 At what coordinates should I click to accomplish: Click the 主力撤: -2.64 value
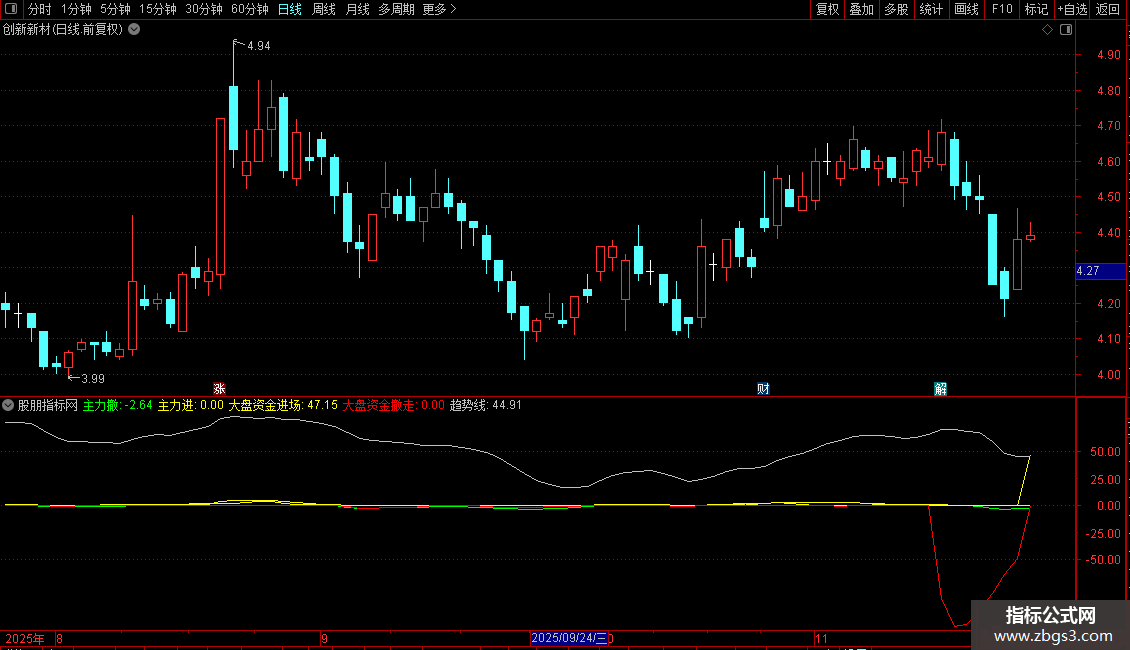point(117,405)
